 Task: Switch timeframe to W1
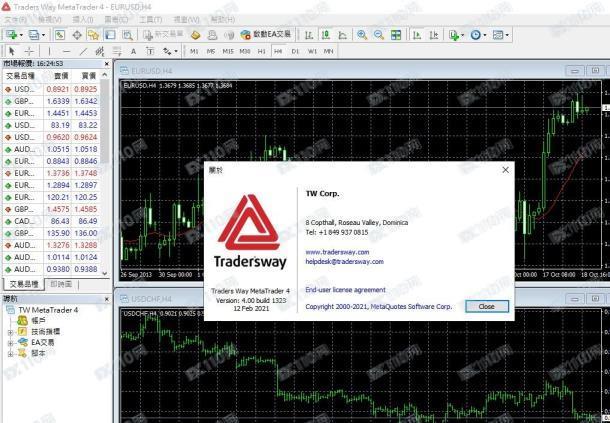(x=312, y=51)
